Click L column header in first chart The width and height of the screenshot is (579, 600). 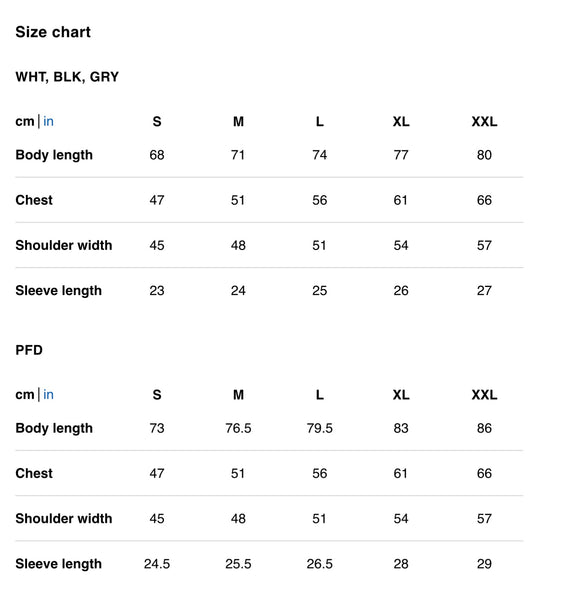coord(320,122)
